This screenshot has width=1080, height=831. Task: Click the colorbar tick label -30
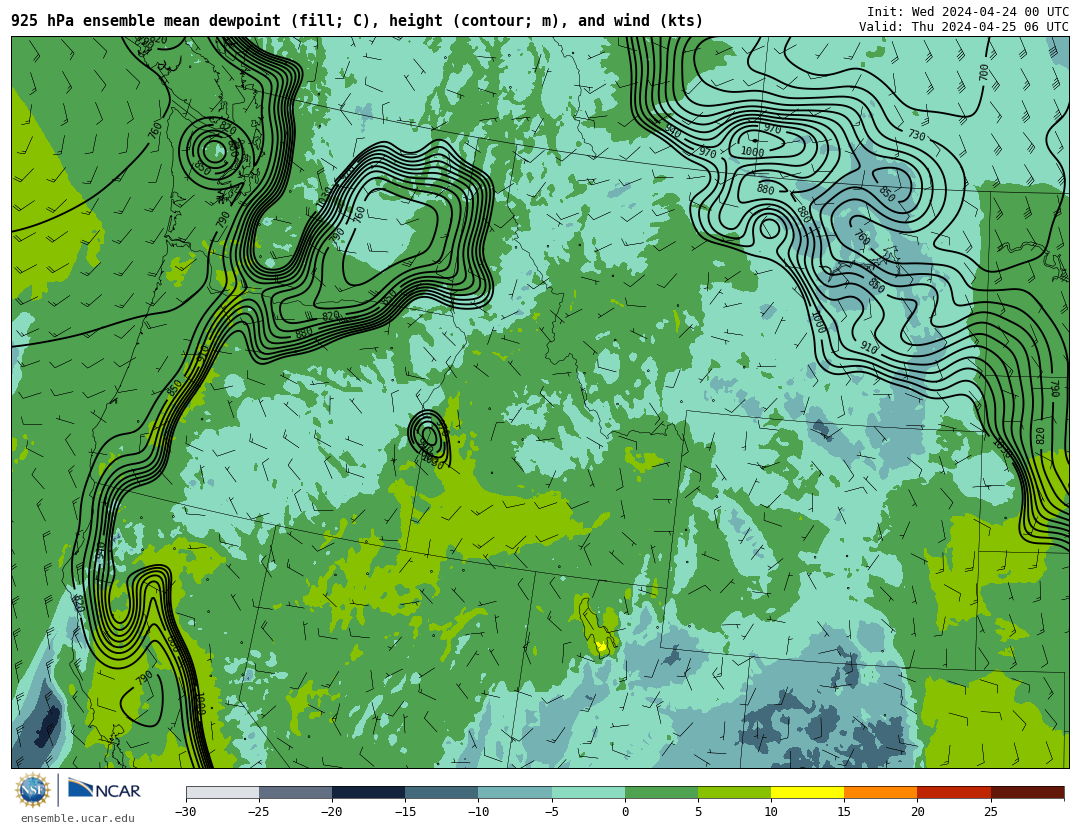click(185, 812)
